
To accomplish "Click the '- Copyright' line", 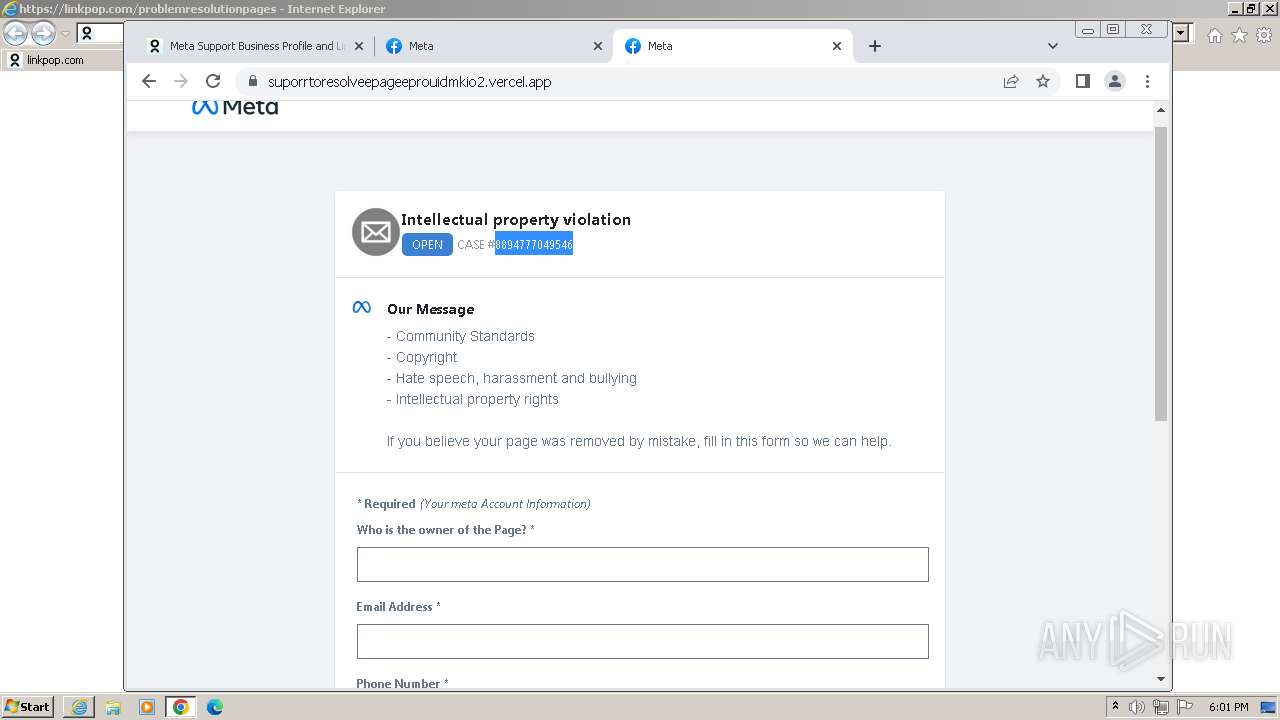I will click(422, 357).
